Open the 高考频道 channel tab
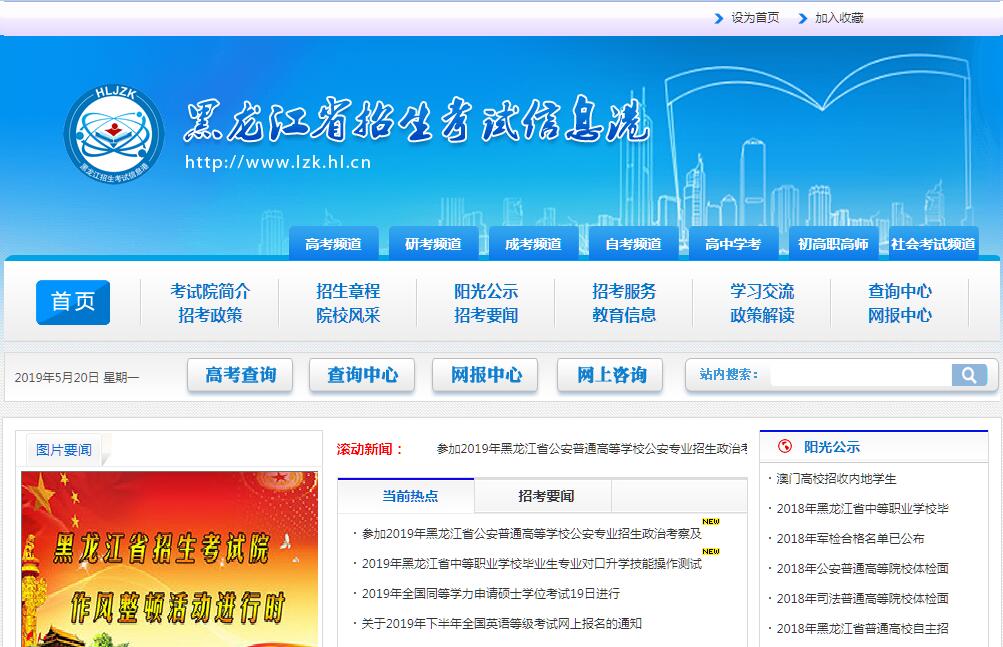 333,244
